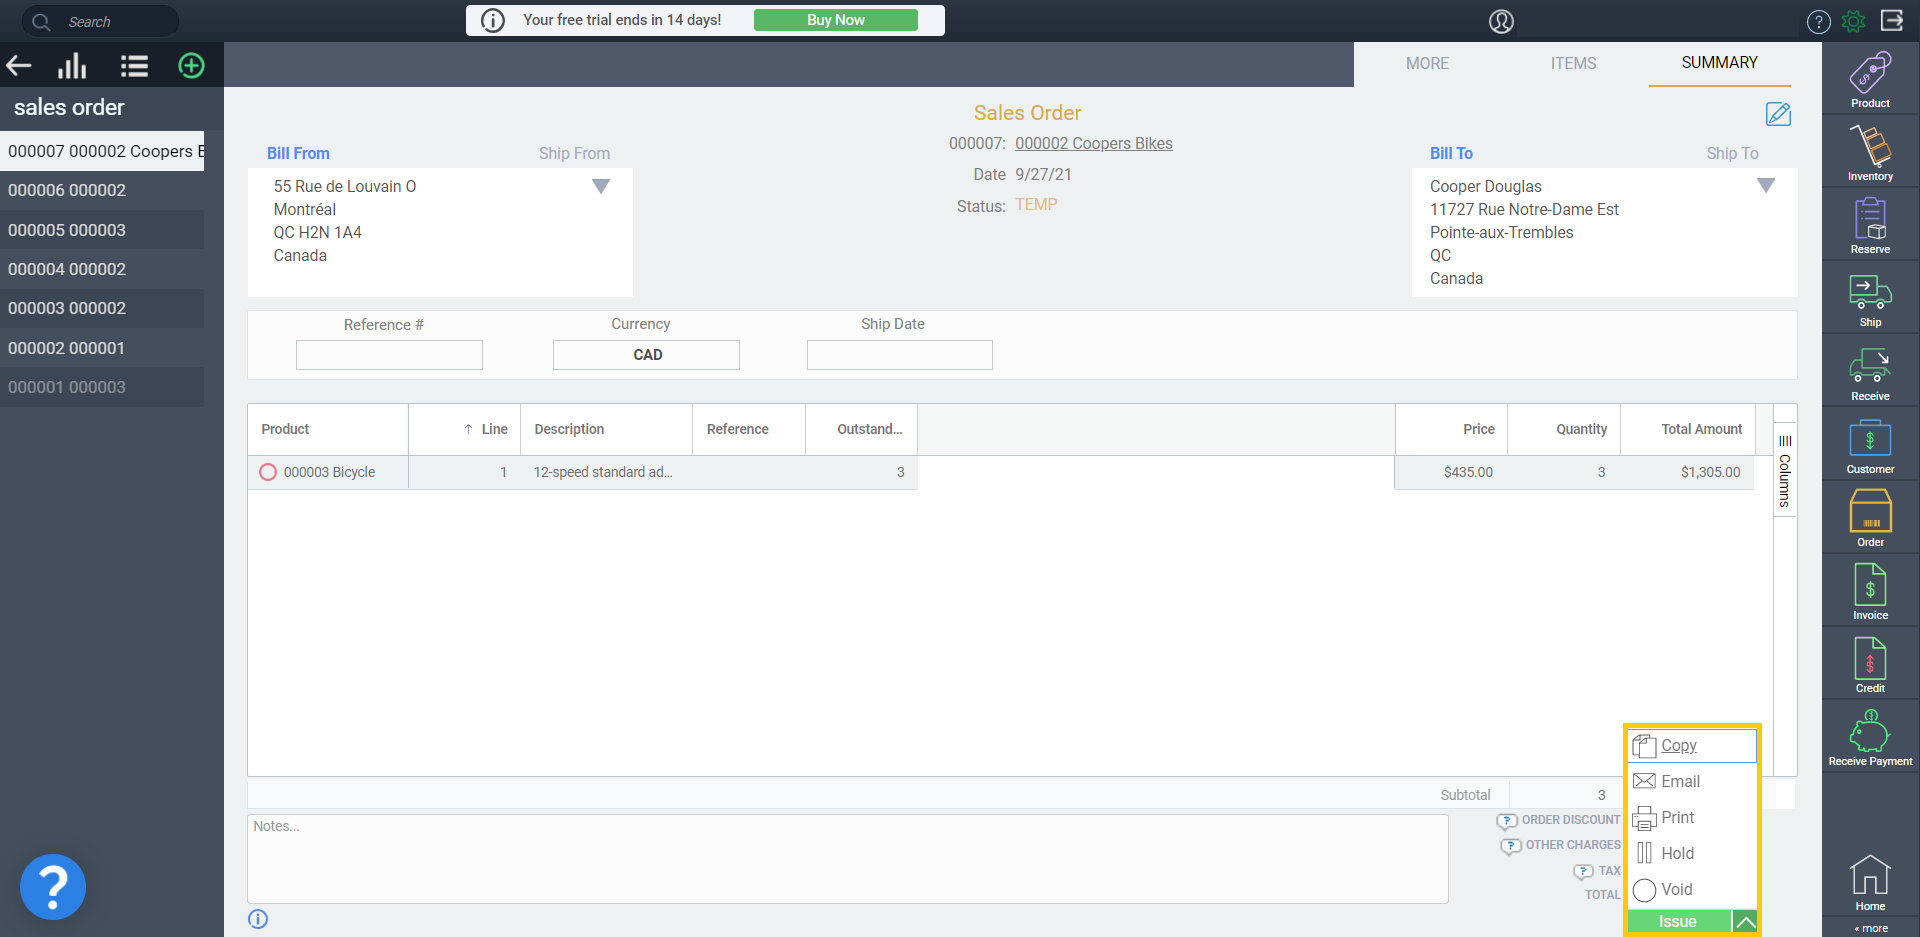Edit the sales order with pencil icon

coord(1778,114)
